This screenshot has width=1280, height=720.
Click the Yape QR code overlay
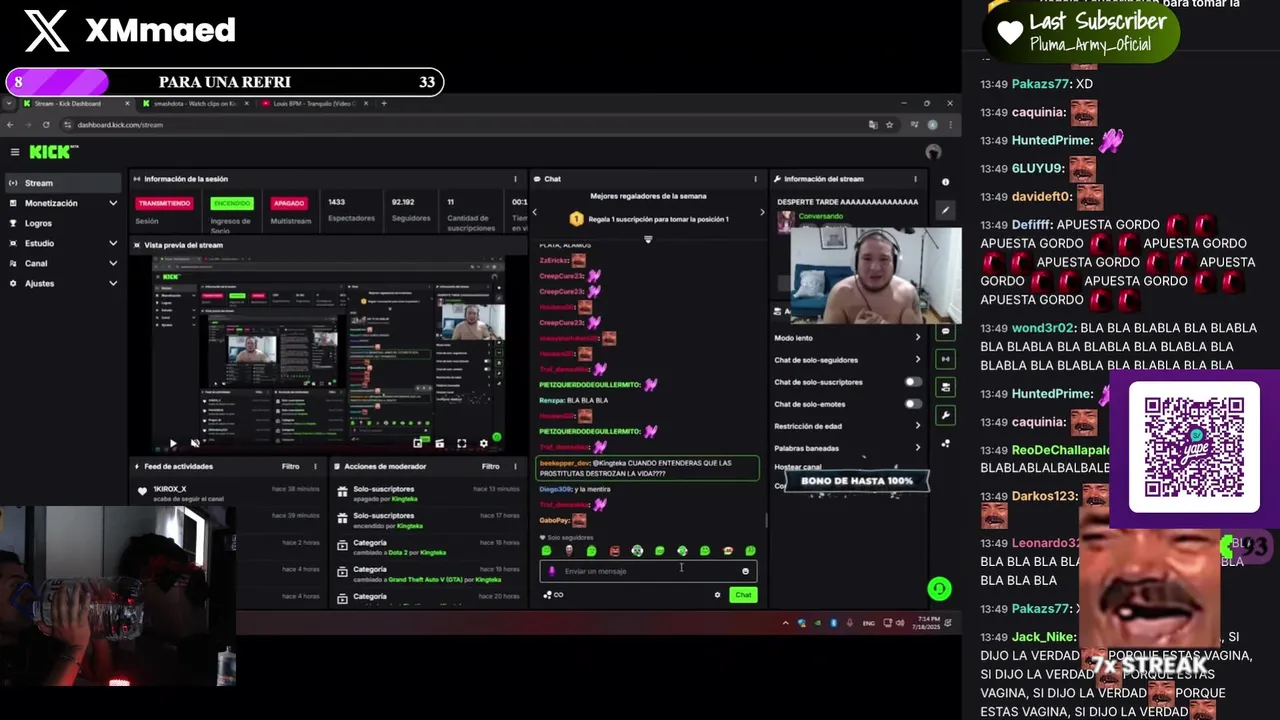click(x=1195, y=447)
